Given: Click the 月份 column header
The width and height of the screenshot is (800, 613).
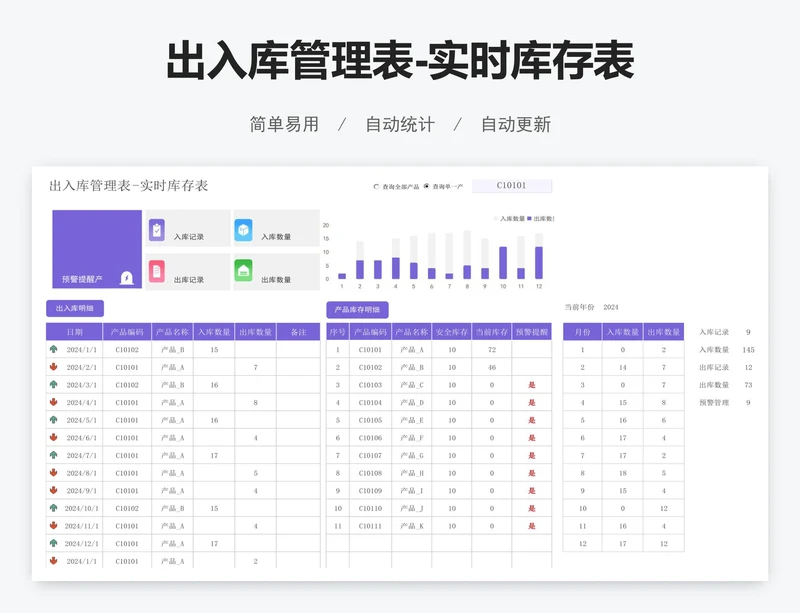Looking at the screenshot, I should (x=583, y=332).
